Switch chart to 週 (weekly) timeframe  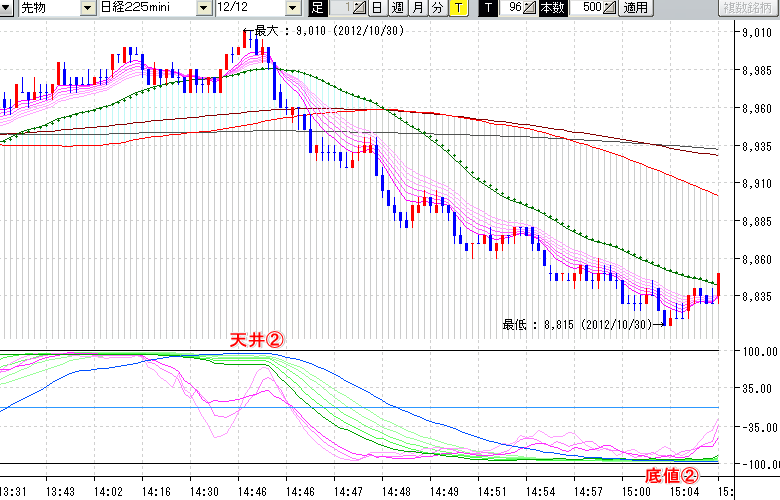397,8
